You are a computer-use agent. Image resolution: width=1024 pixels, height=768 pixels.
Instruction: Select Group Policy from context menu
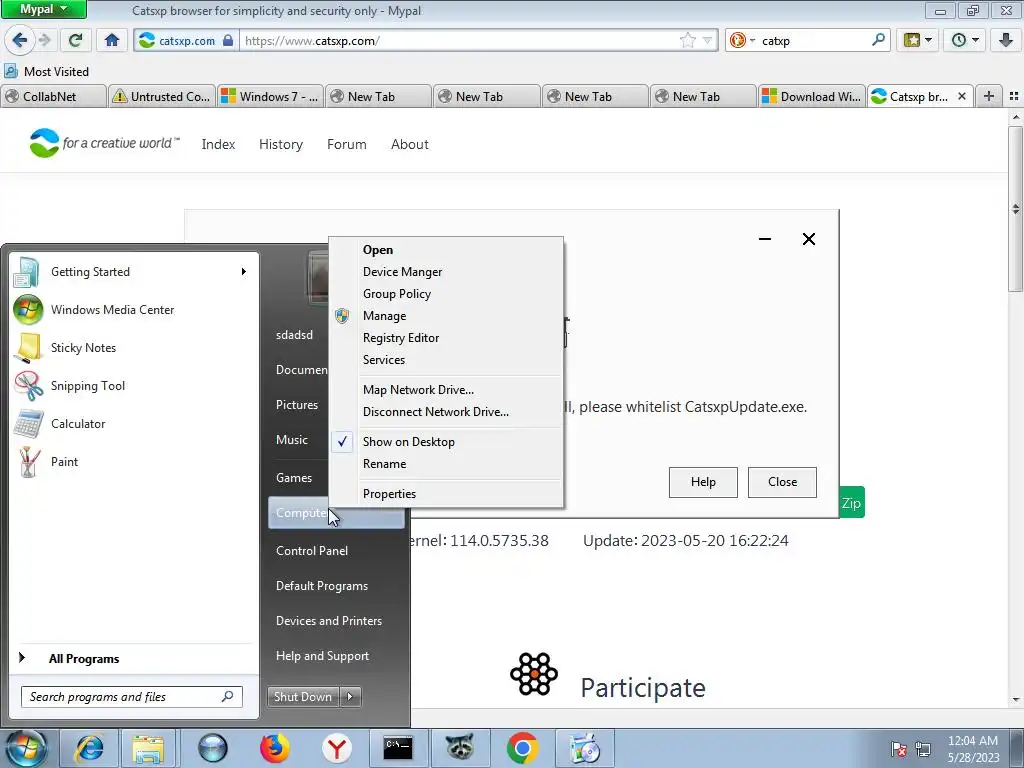tap(447, 294)
